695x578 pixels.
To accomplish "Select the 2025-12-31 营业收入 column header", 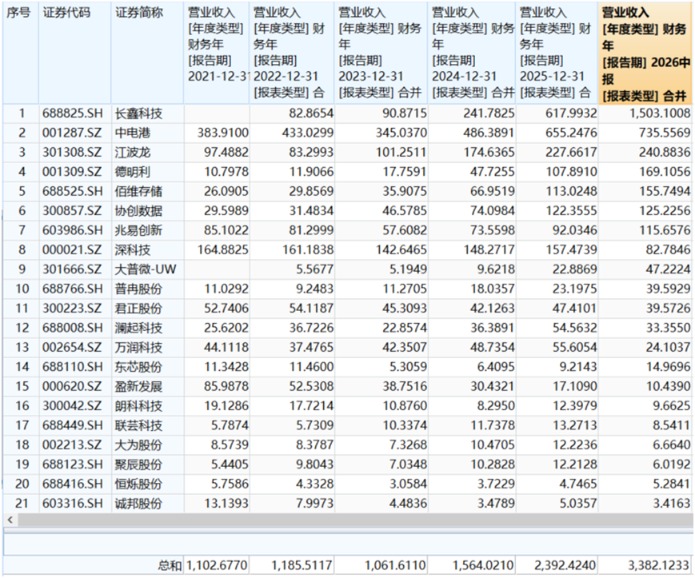I will pyautogui.click(x=557, y=53).
